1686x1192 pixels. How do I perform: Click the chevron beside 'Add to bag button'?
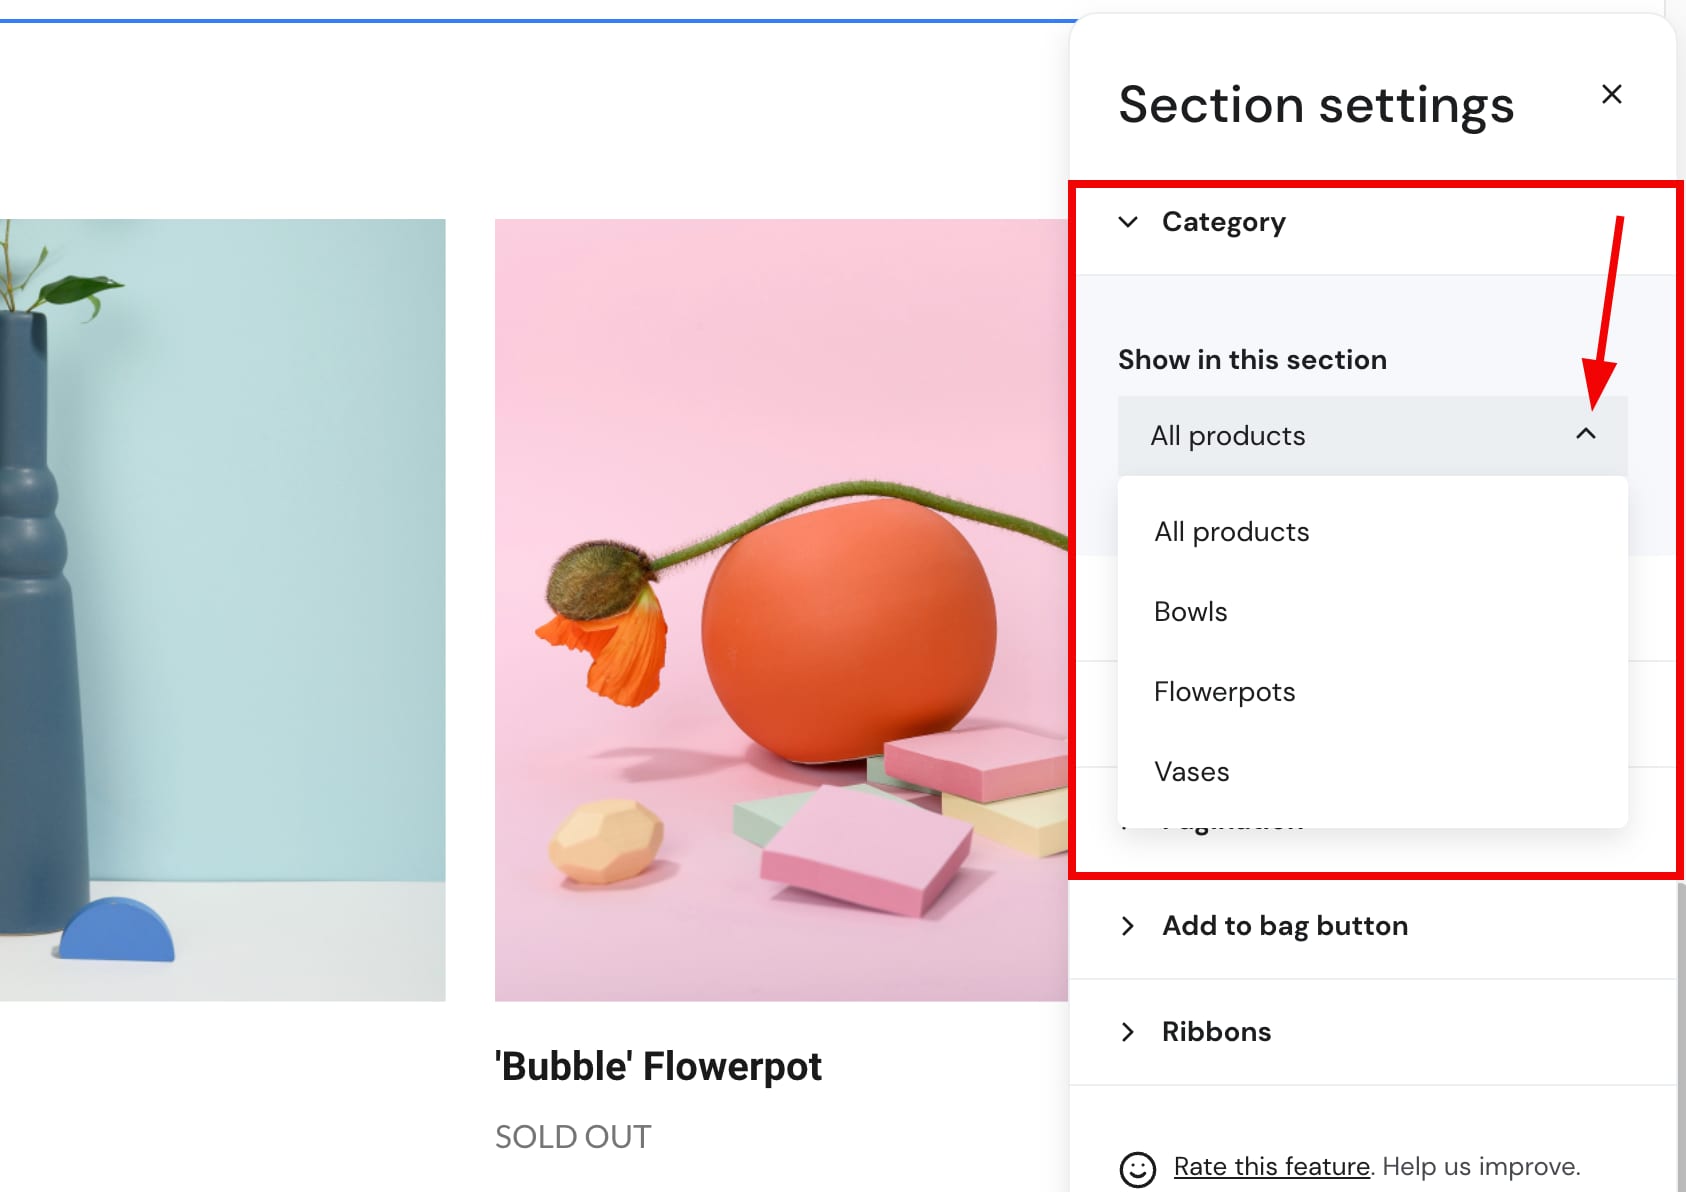[x=1128, y=926]
